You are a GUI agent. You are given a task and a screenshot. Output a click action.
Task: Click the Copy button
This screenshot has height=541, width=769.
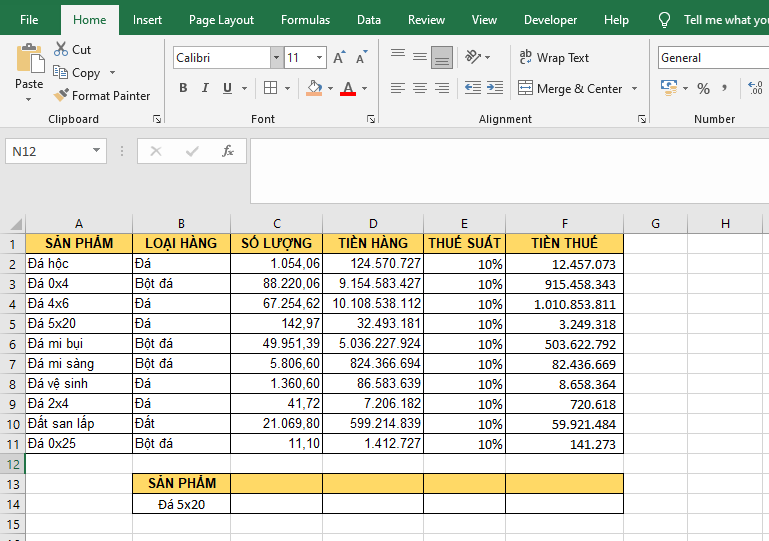point(78,73)
